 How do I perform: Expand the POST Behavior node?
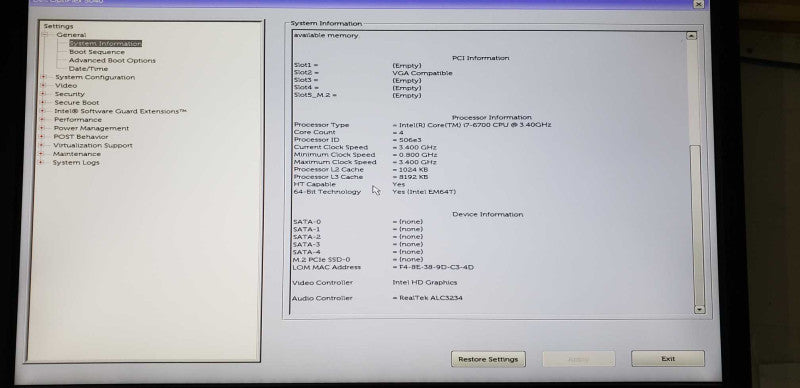tap(42, 136)
